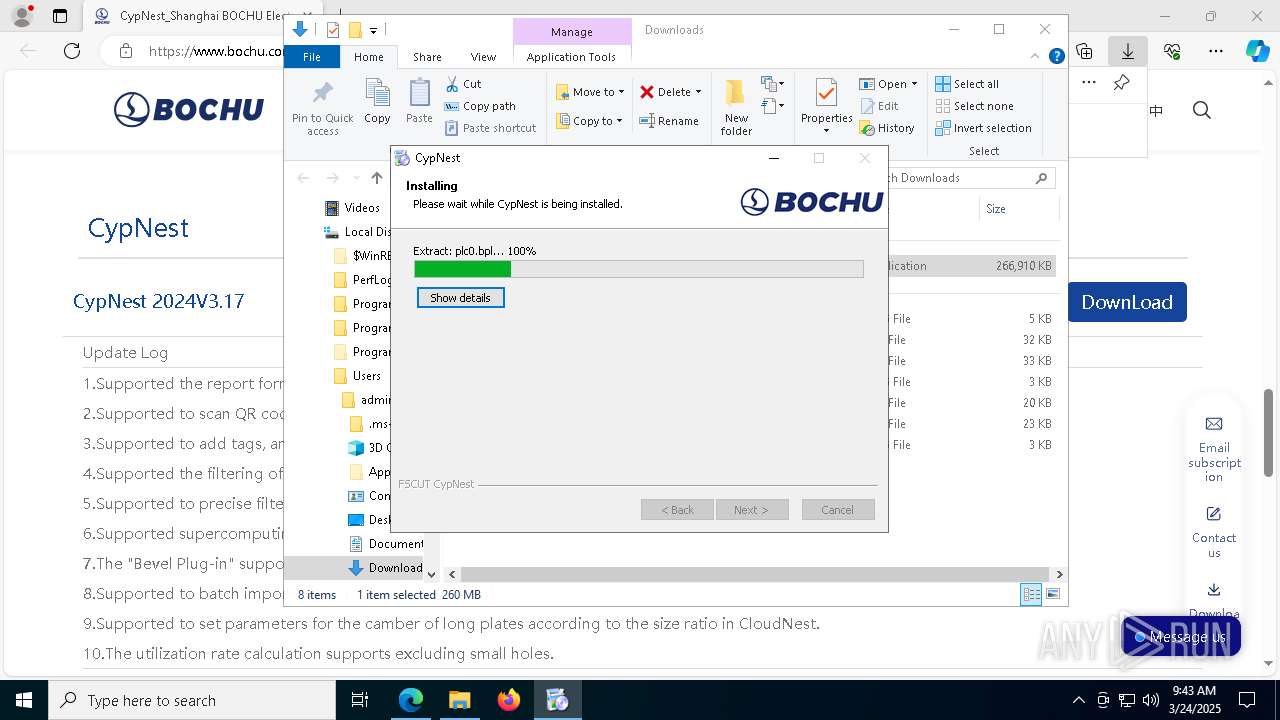Click the Windows Start button
This screenshot has width=1280, height=720.
(24, 700)
